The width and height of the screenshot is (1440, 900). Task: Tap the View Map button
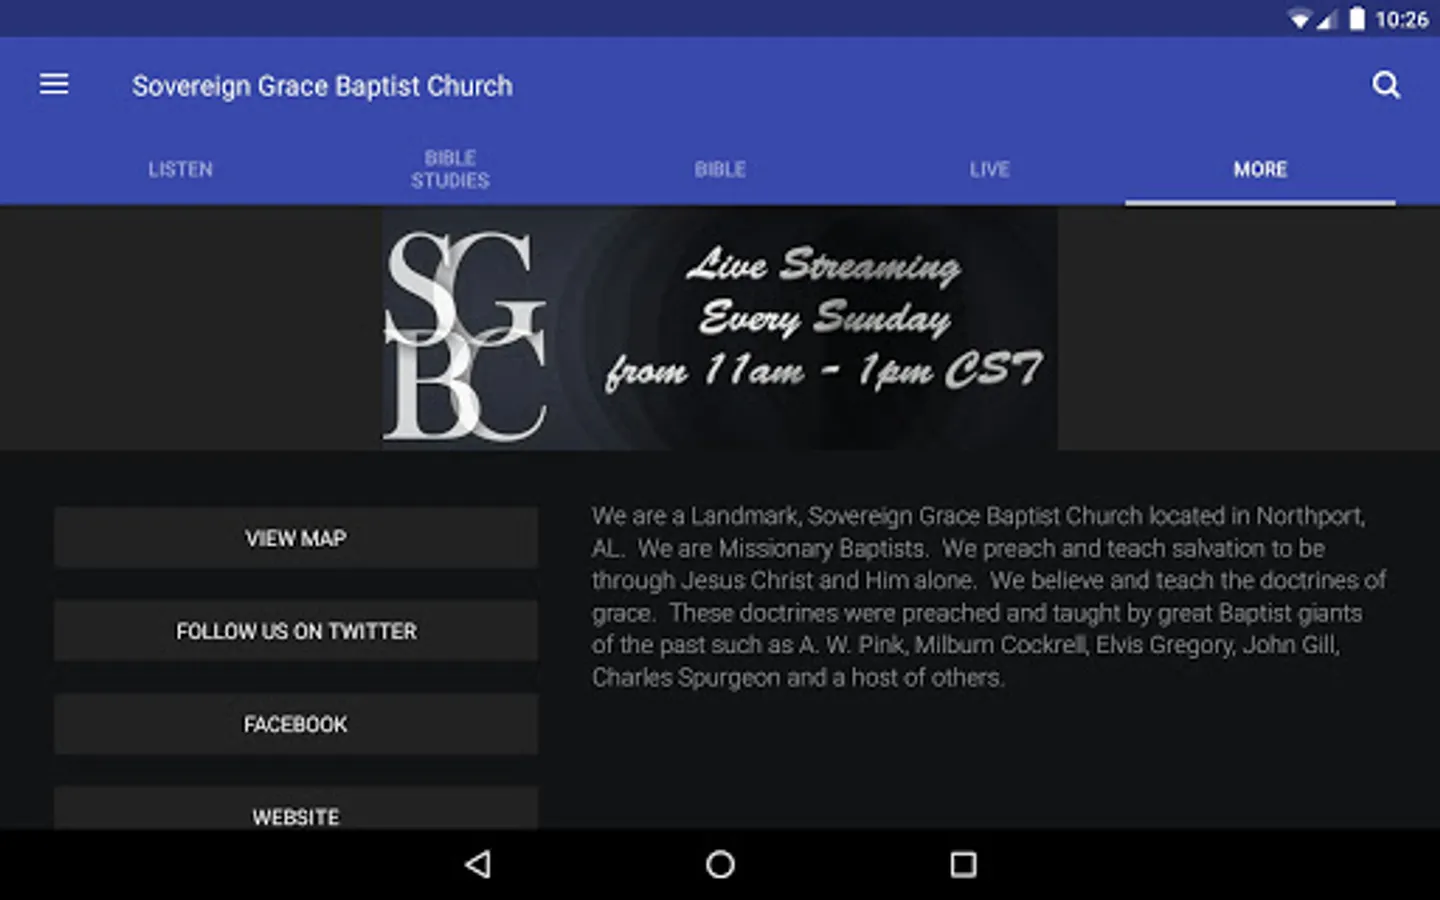(296, 538)
